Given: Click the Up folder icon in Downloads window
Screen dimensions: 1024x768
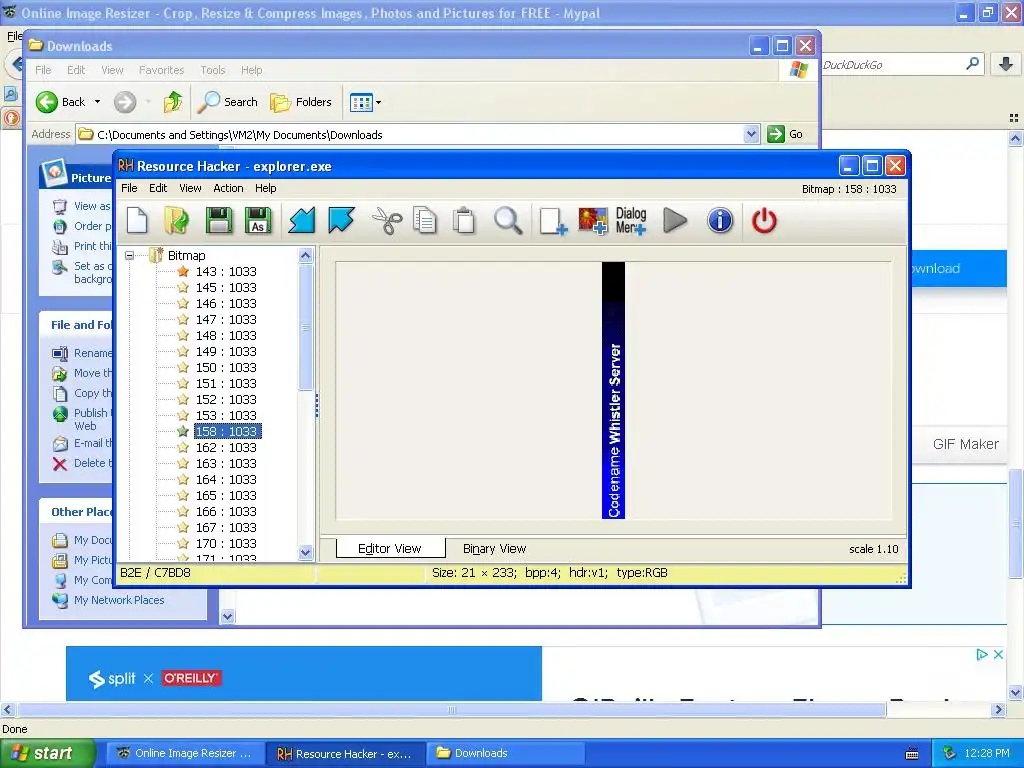Looking at the screenshot, I should 173,102.
